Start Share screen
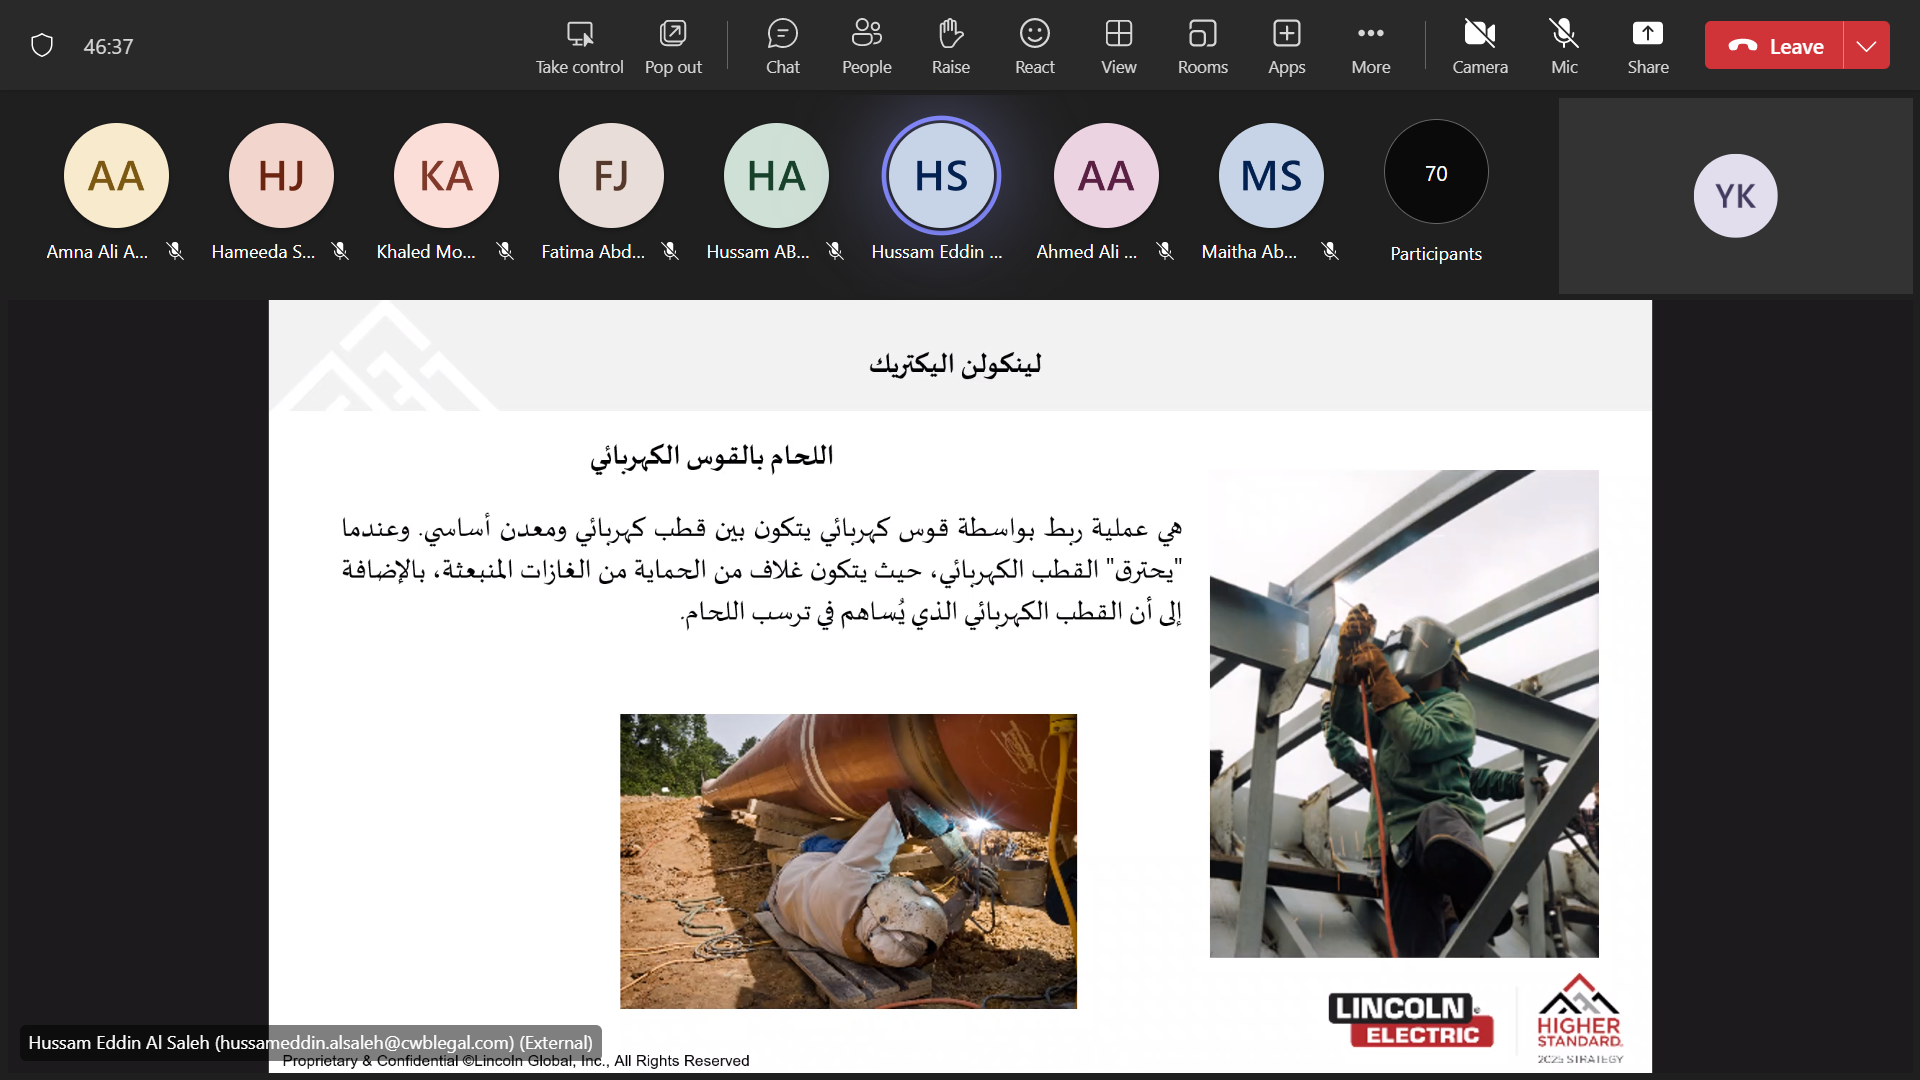 (1647, 46)
